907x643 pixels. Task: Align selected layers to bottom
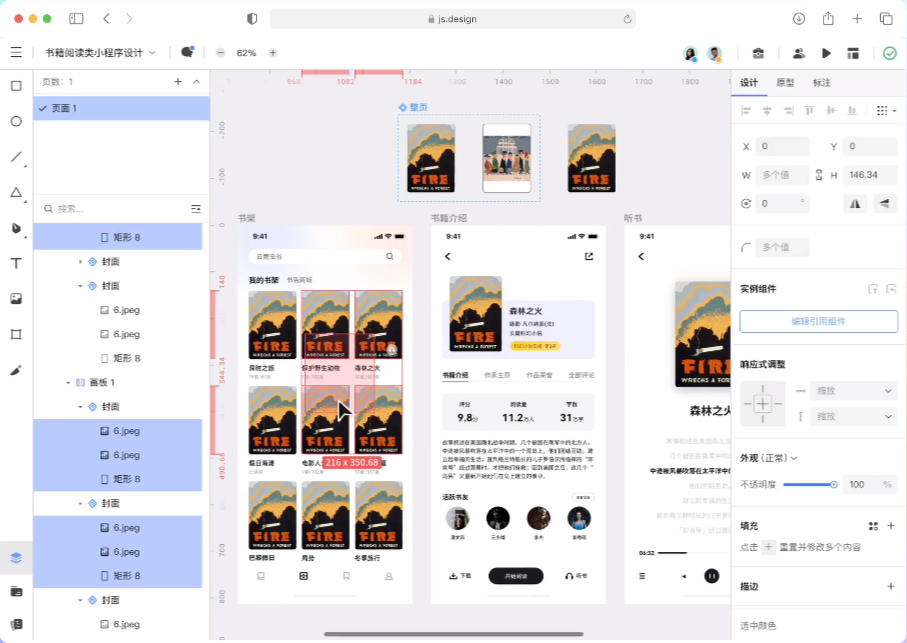(852, 110)
